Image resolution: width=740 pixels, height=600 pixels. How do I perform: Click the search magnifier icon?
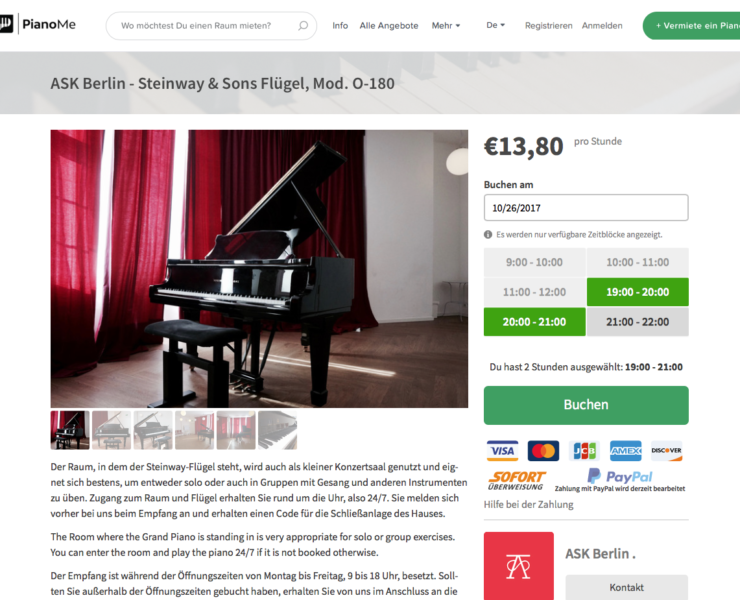pos(303,25)
